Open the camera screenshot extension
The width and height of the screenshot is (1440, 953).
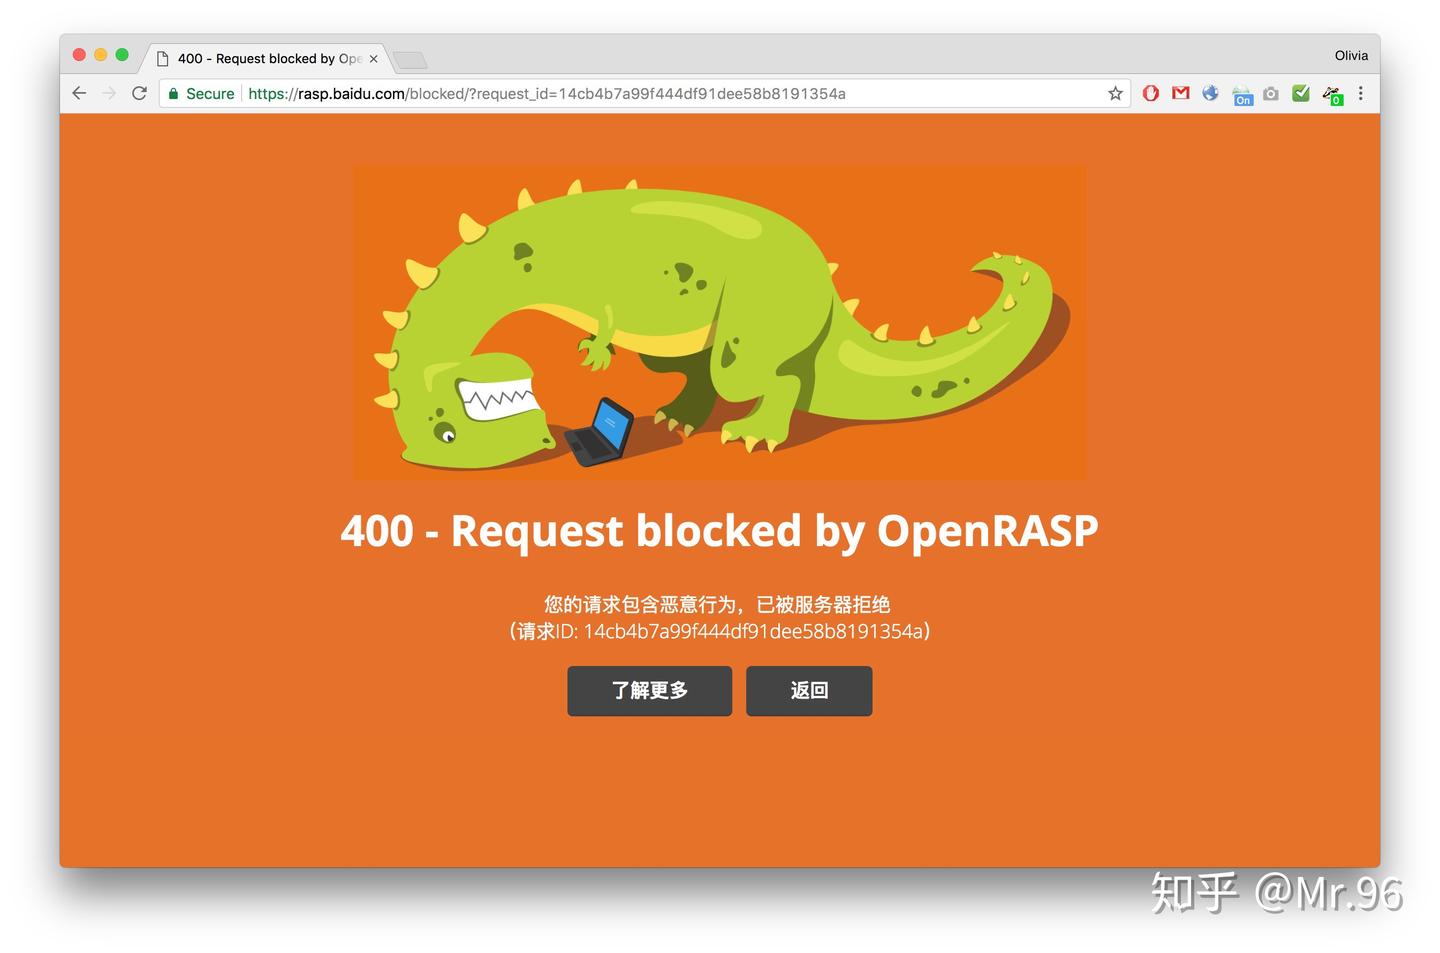coord(1270,94)
